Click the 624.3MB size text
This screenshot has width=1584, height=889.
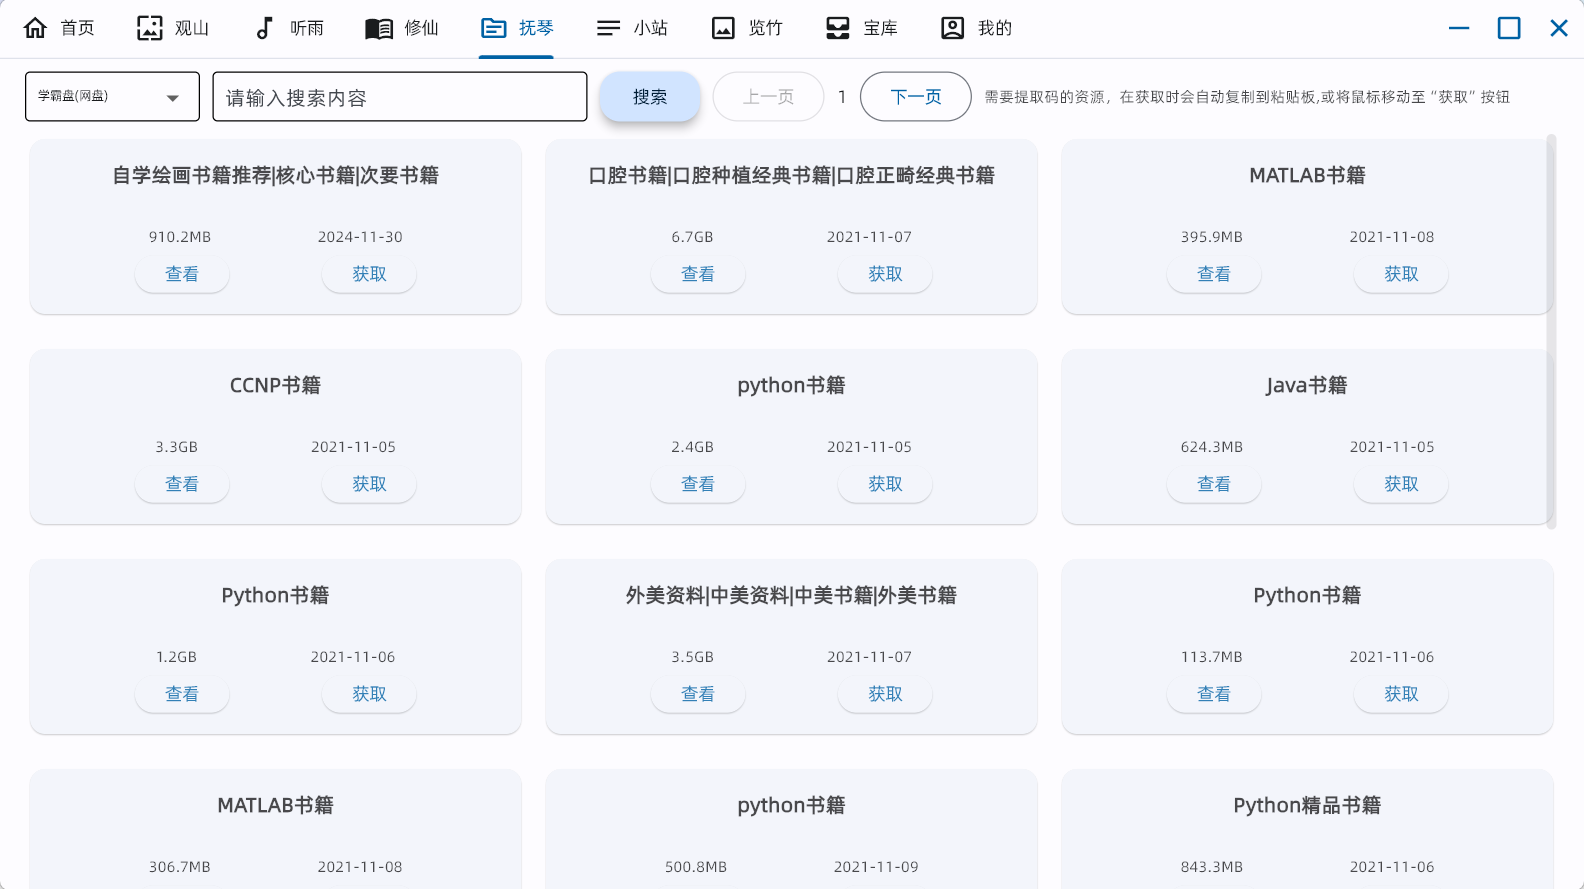point(1212,447)
